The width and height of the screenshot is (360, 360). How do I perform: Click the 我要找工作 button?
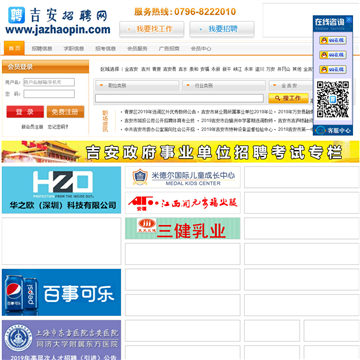[x=152, y=29]
